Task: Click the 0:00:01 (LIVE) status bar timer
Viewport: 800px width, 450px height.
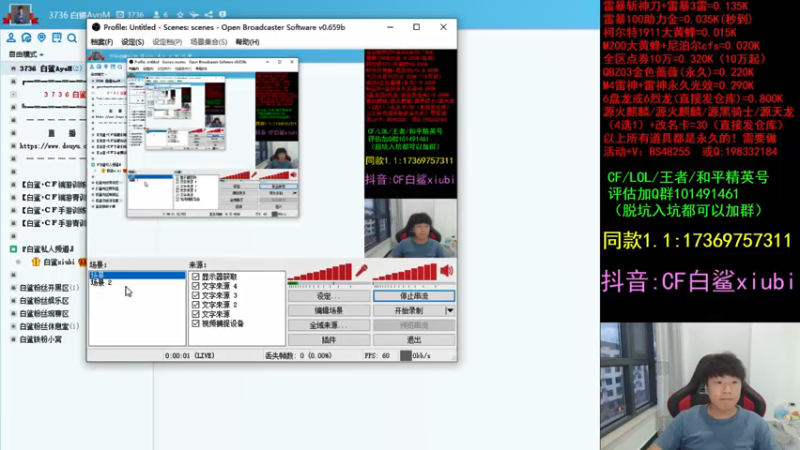Action: tap(189, 356)
